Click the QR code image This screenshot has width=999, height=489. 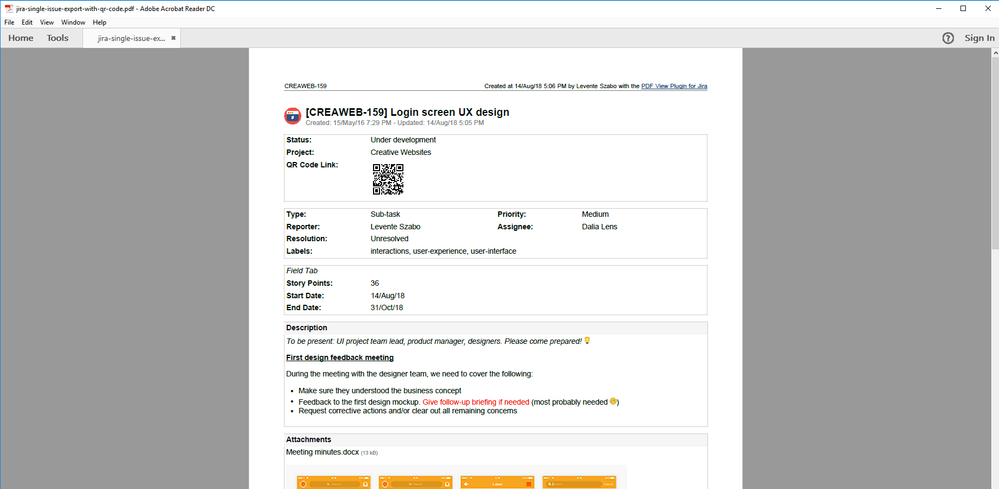(388, 180)
